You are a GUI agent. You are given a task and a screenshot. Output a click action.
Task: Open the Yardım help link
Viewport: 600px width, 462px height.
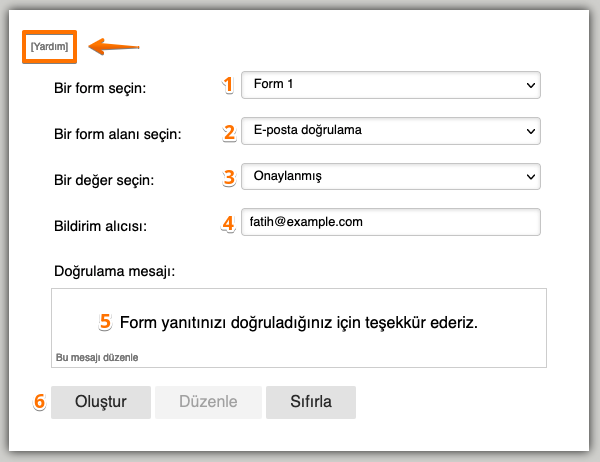[x=50, y=47]
